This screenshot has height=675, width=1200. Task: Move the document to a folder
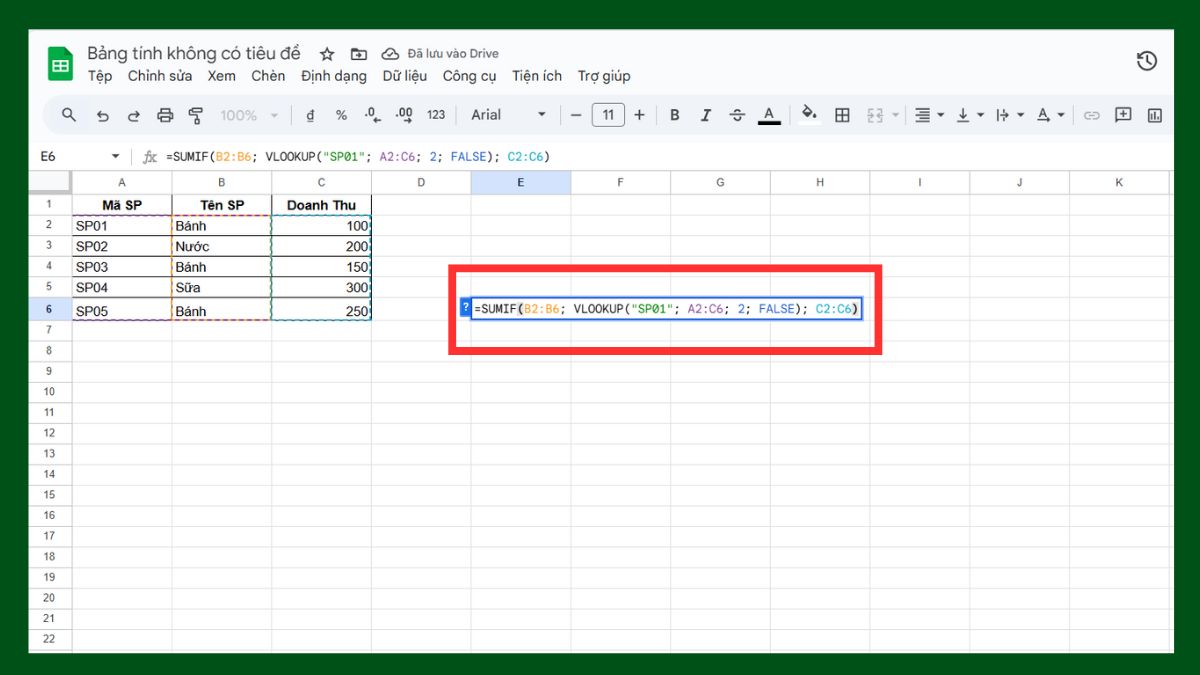click(359, 54)
